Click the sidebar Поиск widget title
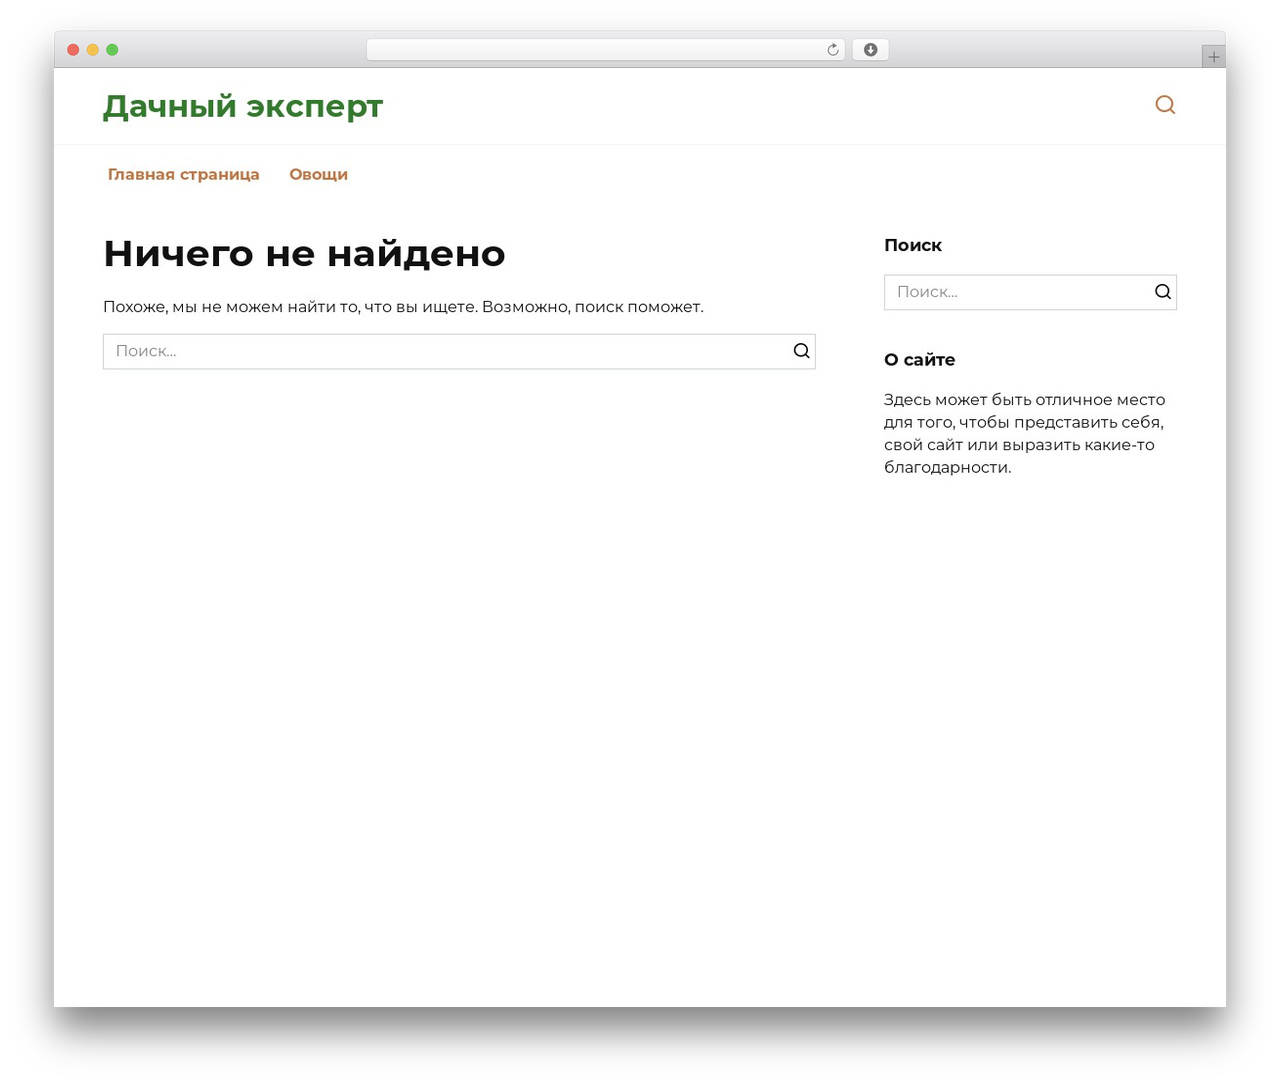 click(x=913, y=245)
